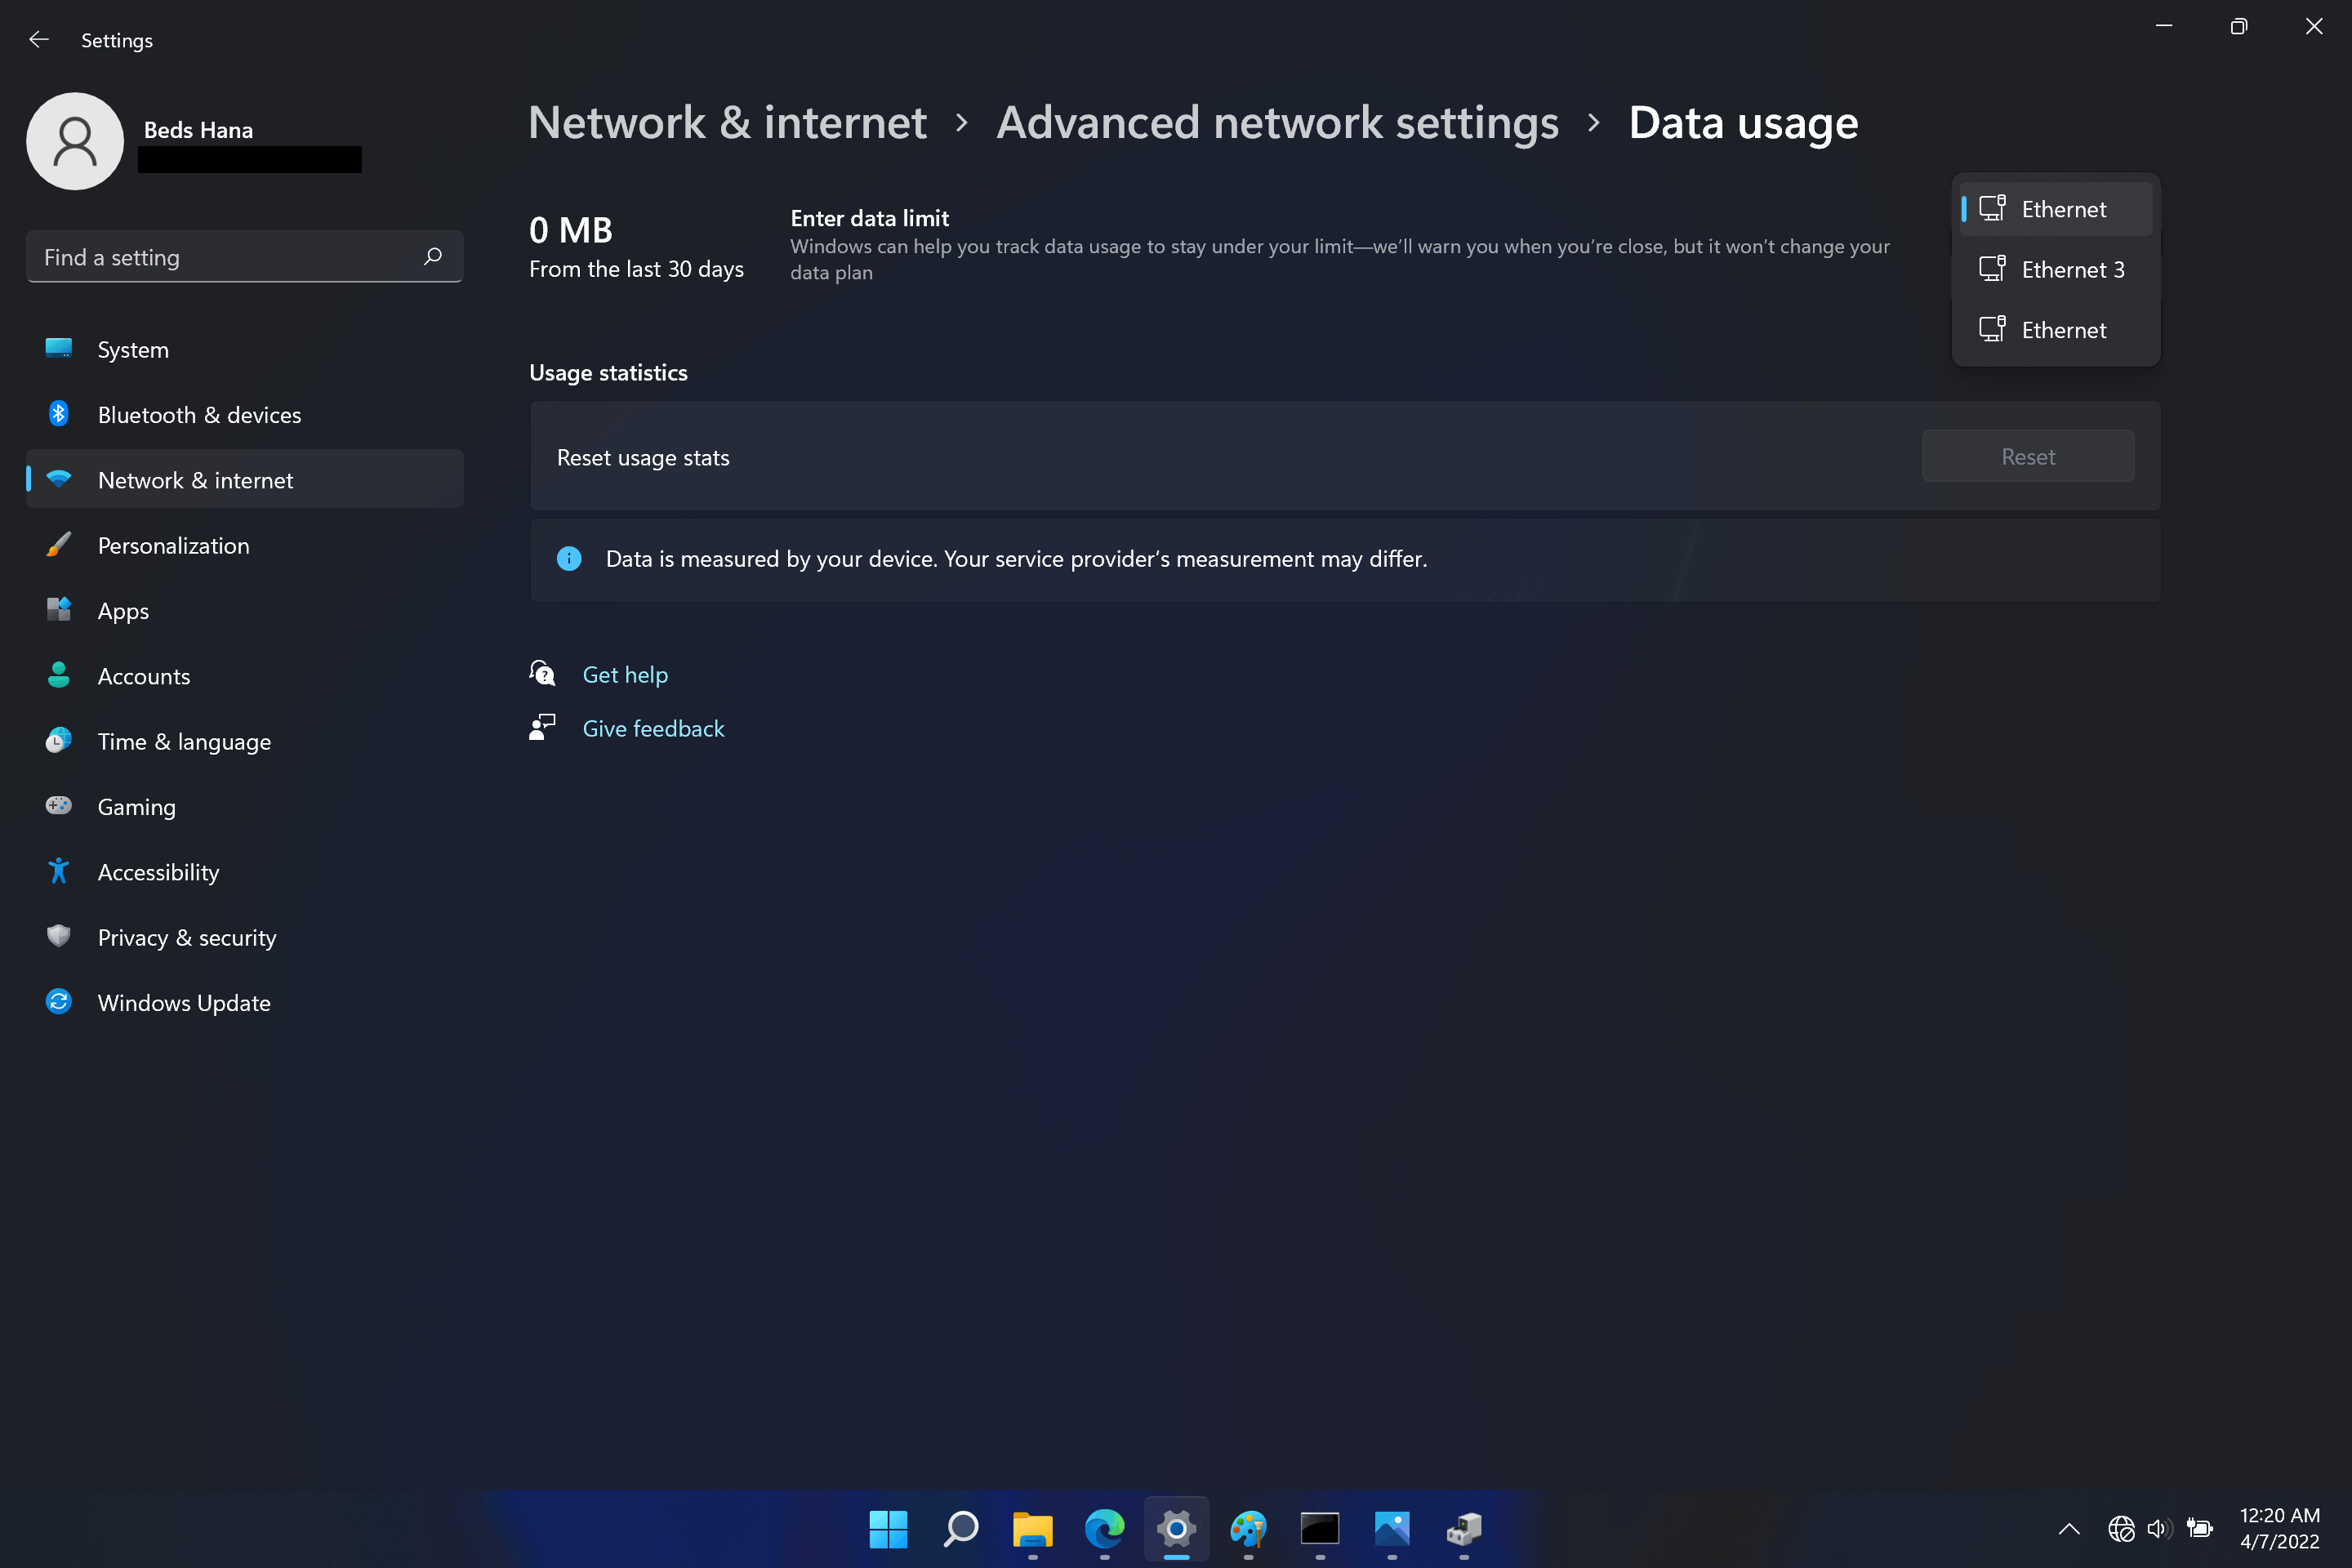Viewport: 2352px width, 1568px height.
Task: Open Privacy & security settings
Action: coord(187,937)
